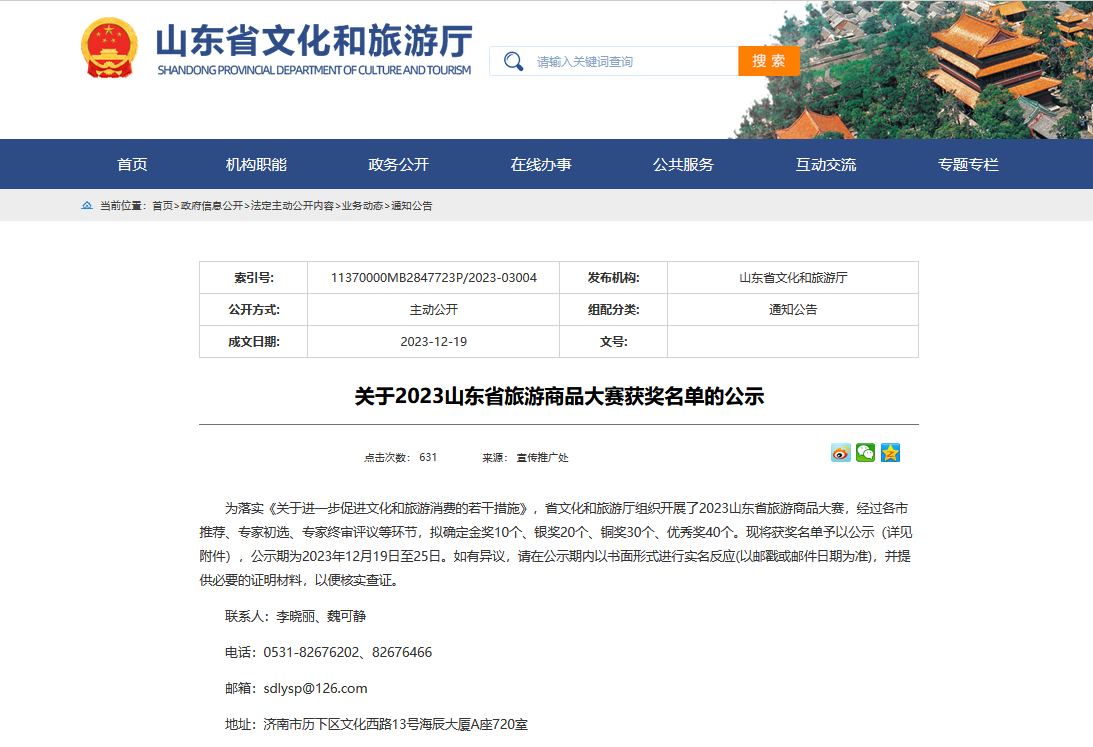Go to 业务动态 in breadcrumb
Viewport: 1093px width, 747px height.
[362, 206]
